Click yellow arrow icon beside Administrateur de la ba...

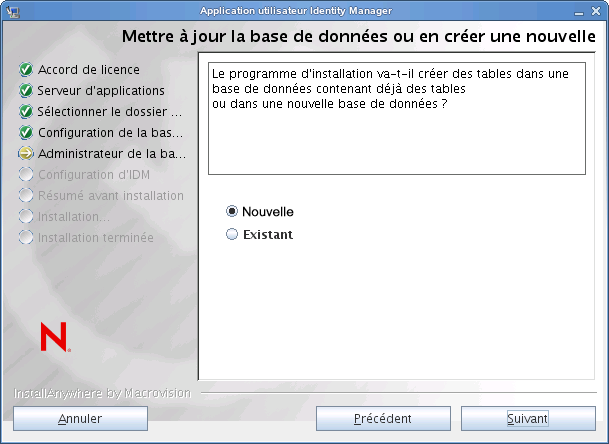pos(26,153)
